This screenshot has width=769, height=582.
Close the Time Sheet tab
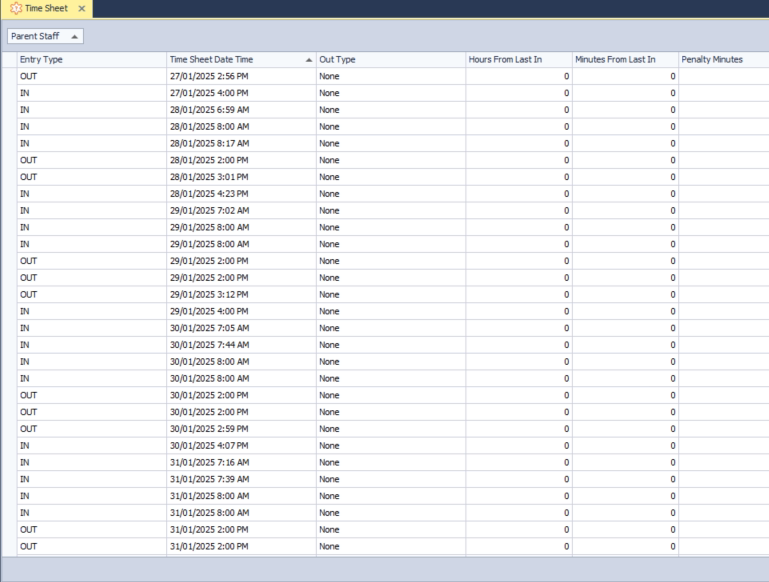click(81, 9)
